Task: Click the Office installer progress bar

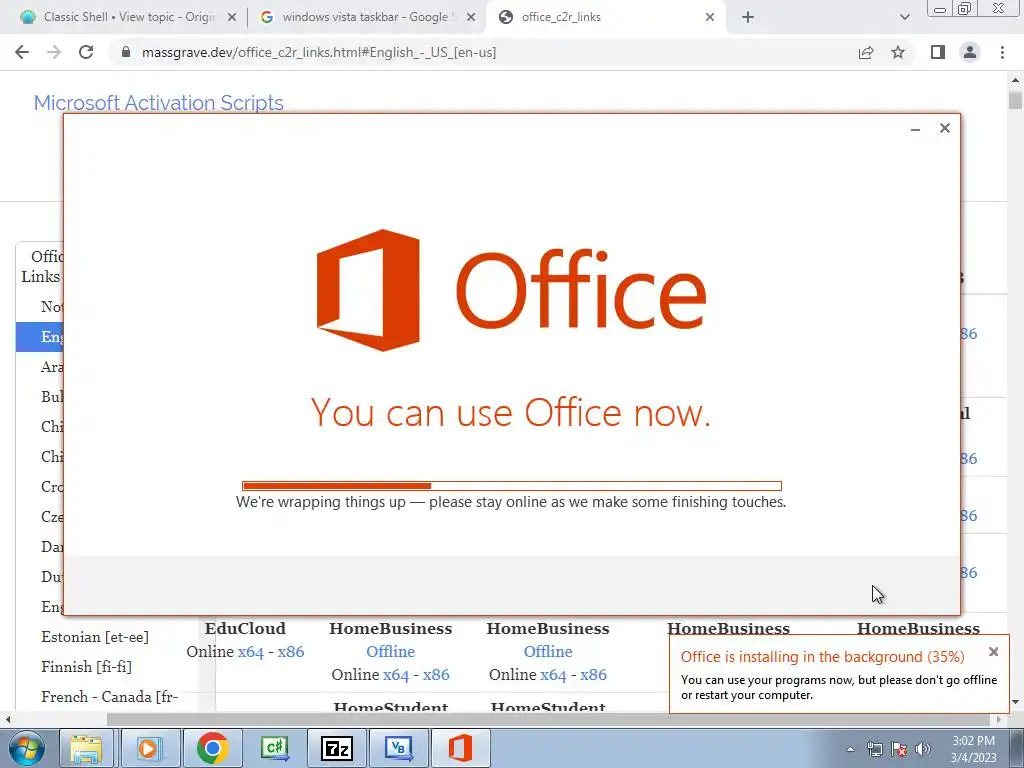Action: coord(512,486)
